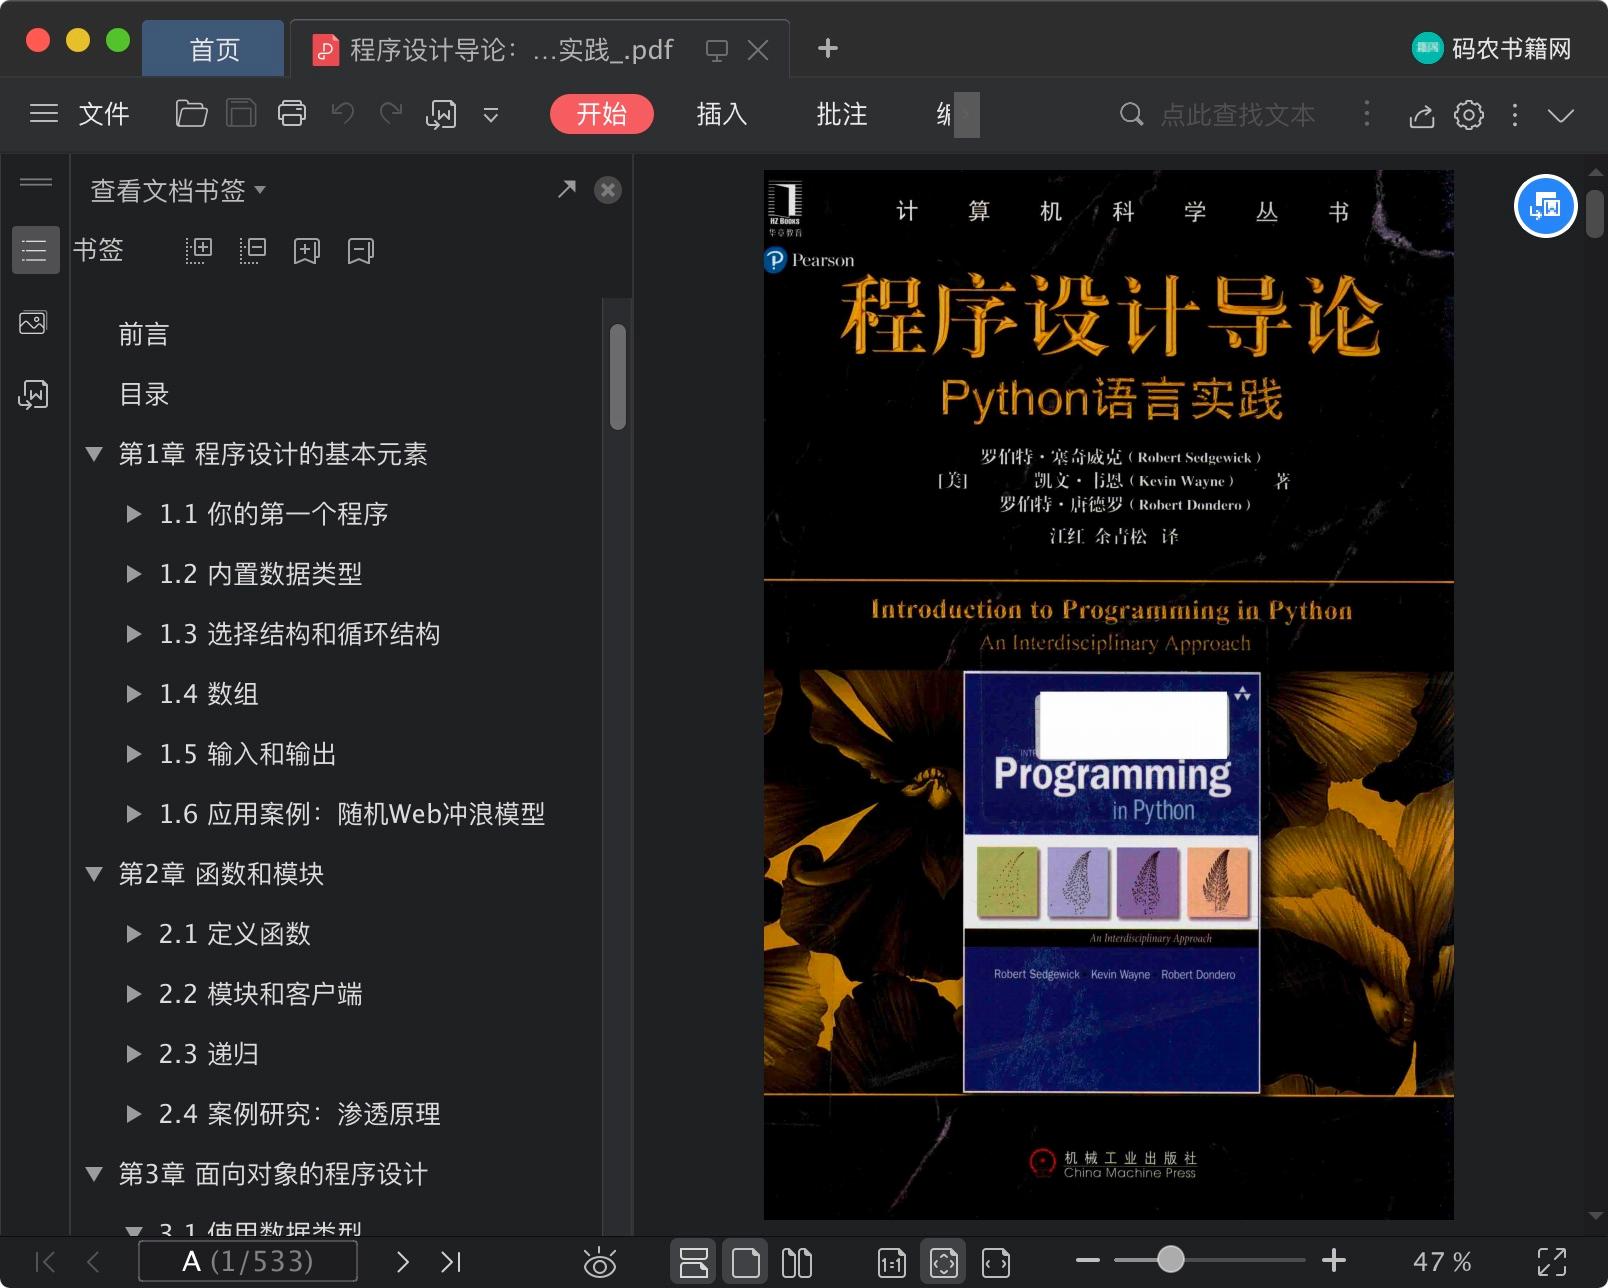Viewport: 1608px width, 1288px height.
Task: Collapse 第2章 函数和模块
Action: pos(94,874)
